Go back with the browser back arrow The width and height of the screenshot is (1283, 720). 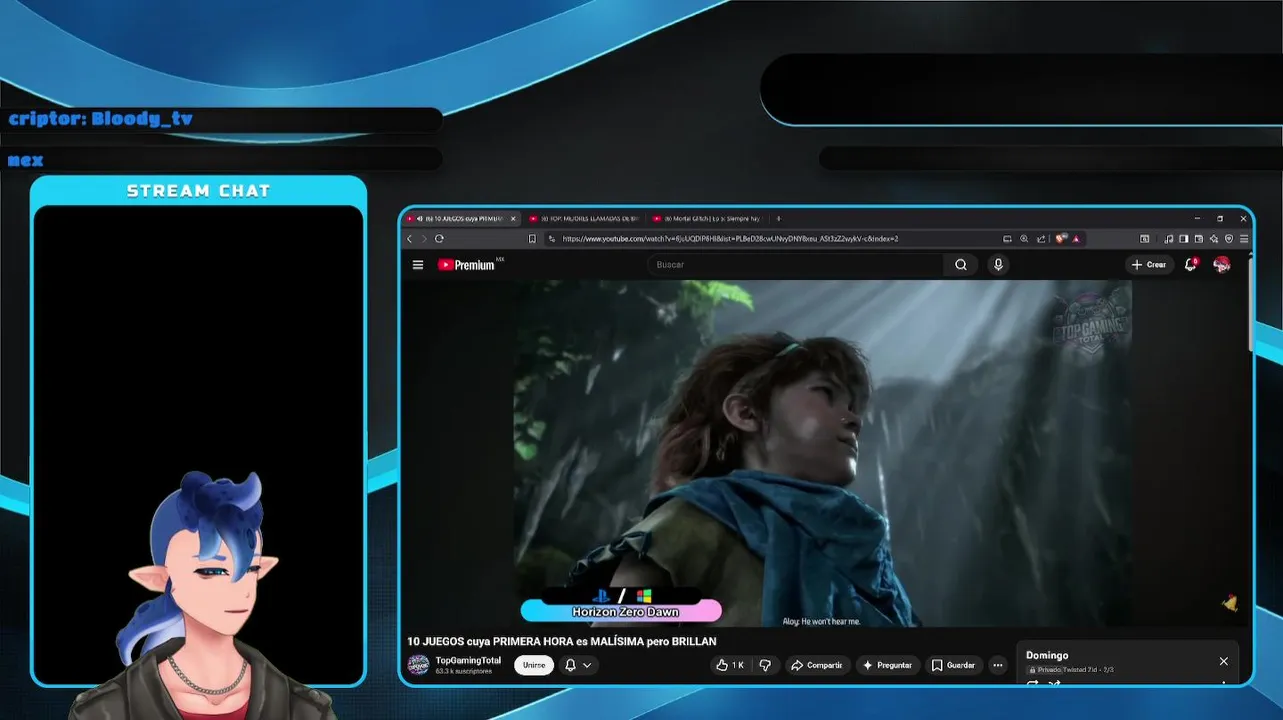(x=409, y=239)
